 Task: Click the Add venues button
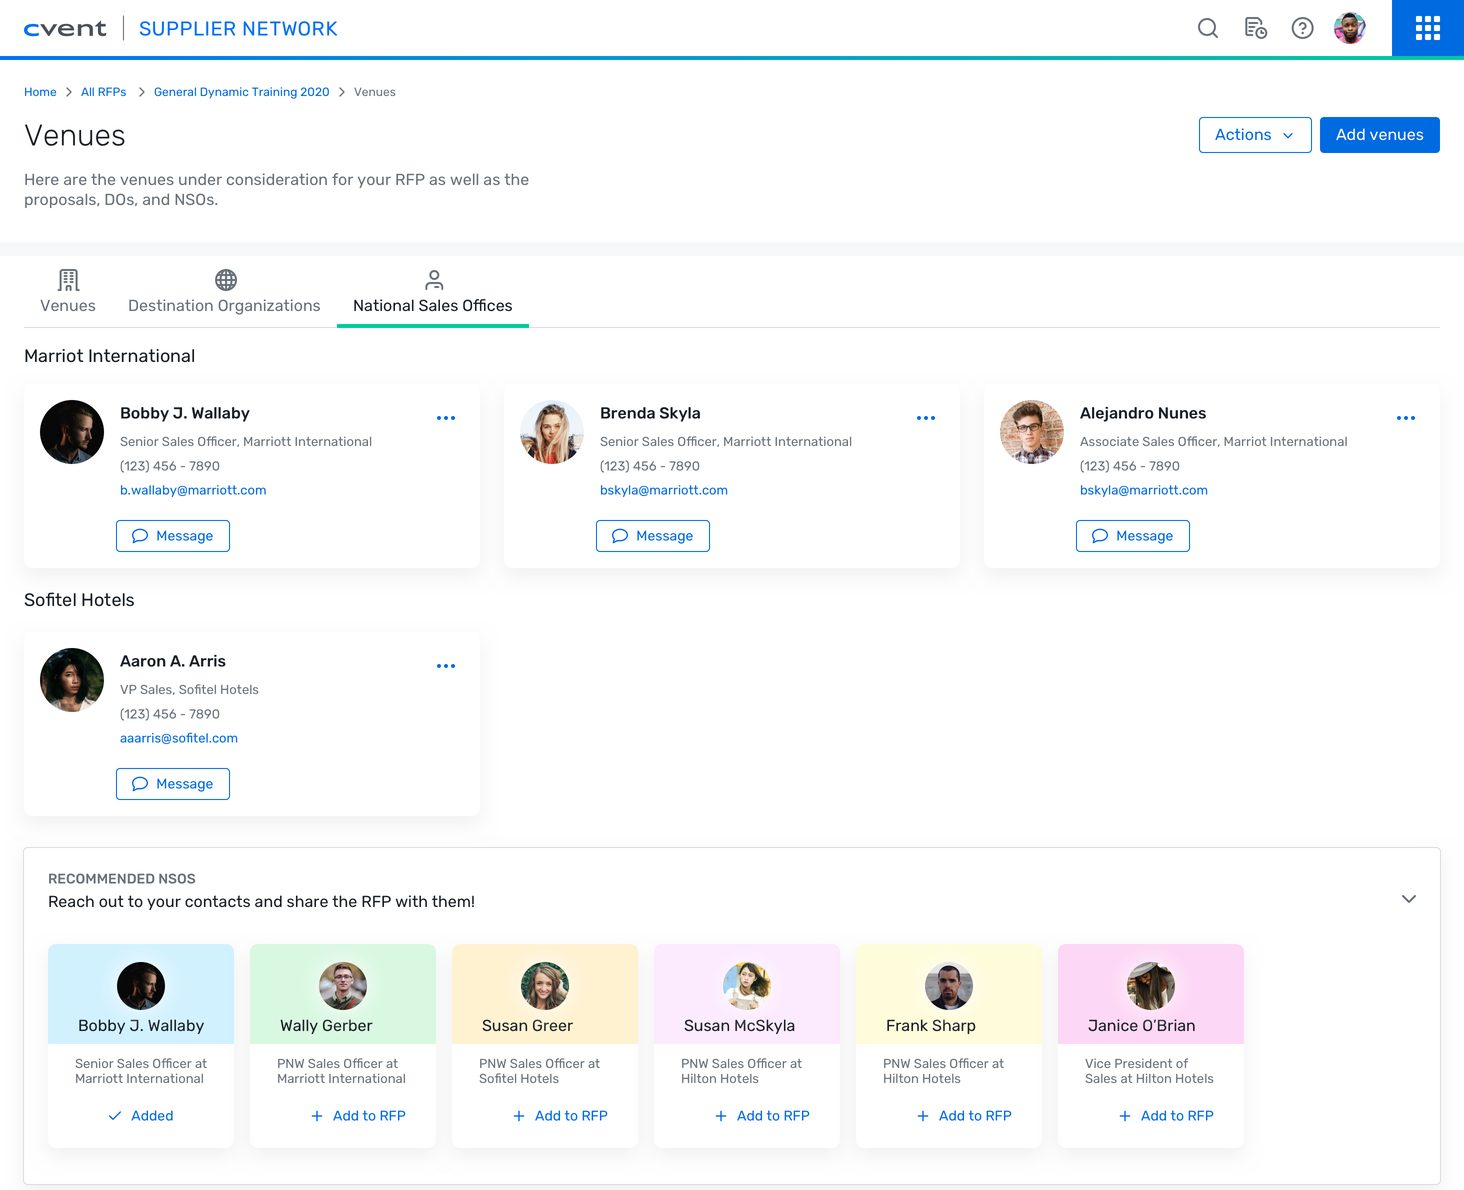1380,135
